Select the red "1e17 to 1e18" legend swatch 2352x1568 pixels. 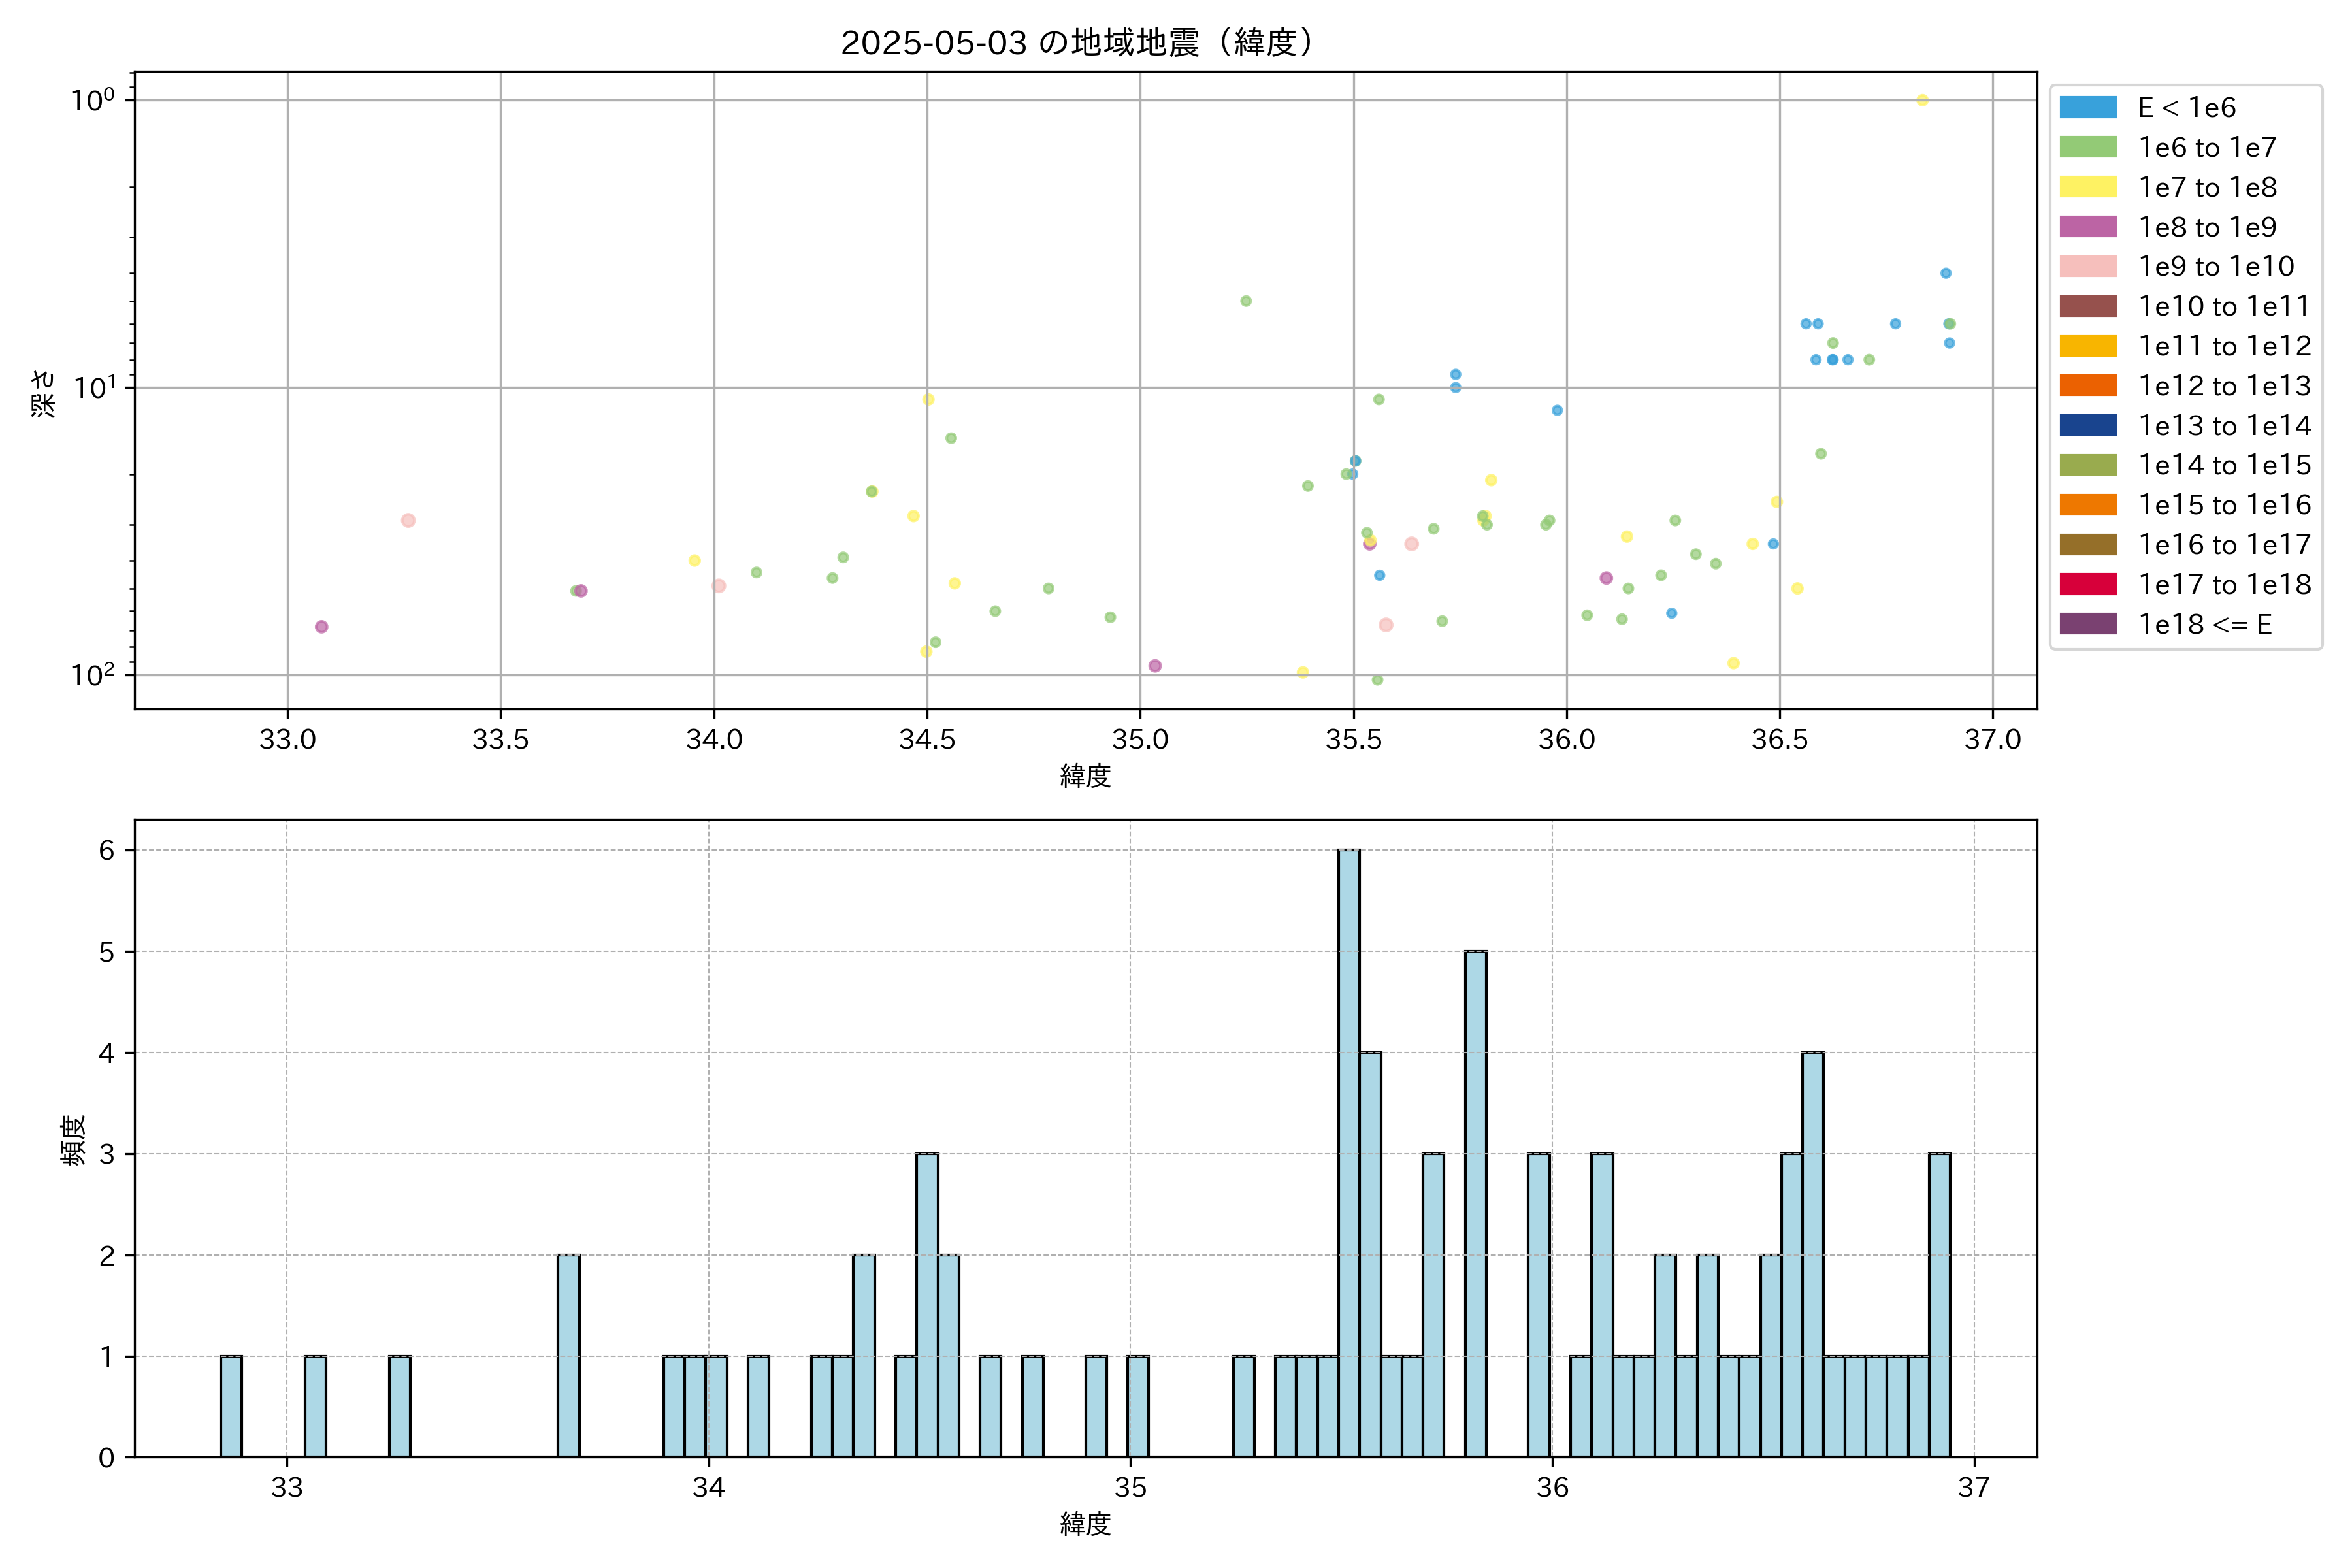click(2087, 584)
